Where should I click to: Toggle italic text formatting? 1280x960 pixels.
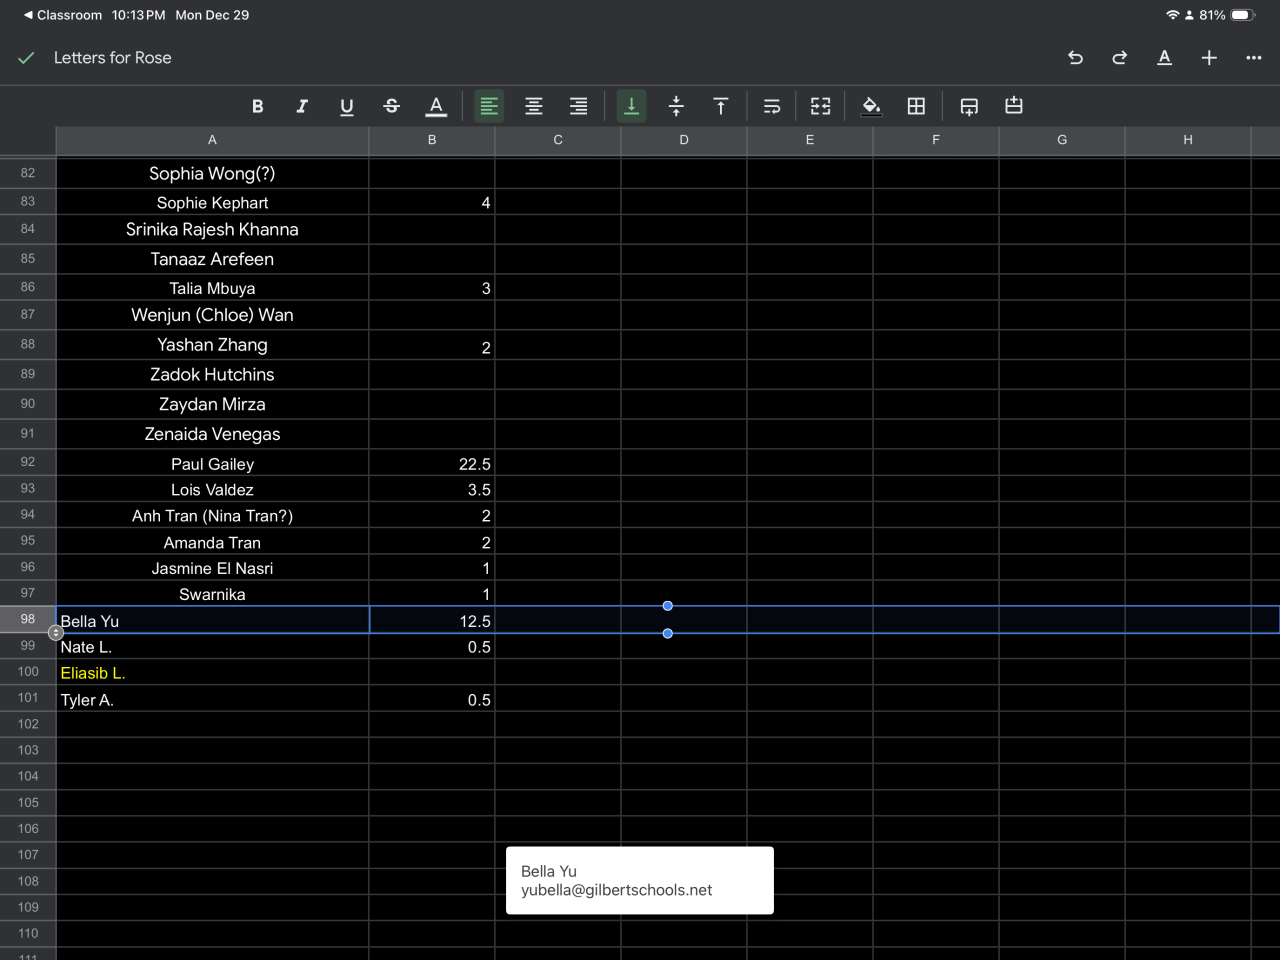(x=302, y=106)
